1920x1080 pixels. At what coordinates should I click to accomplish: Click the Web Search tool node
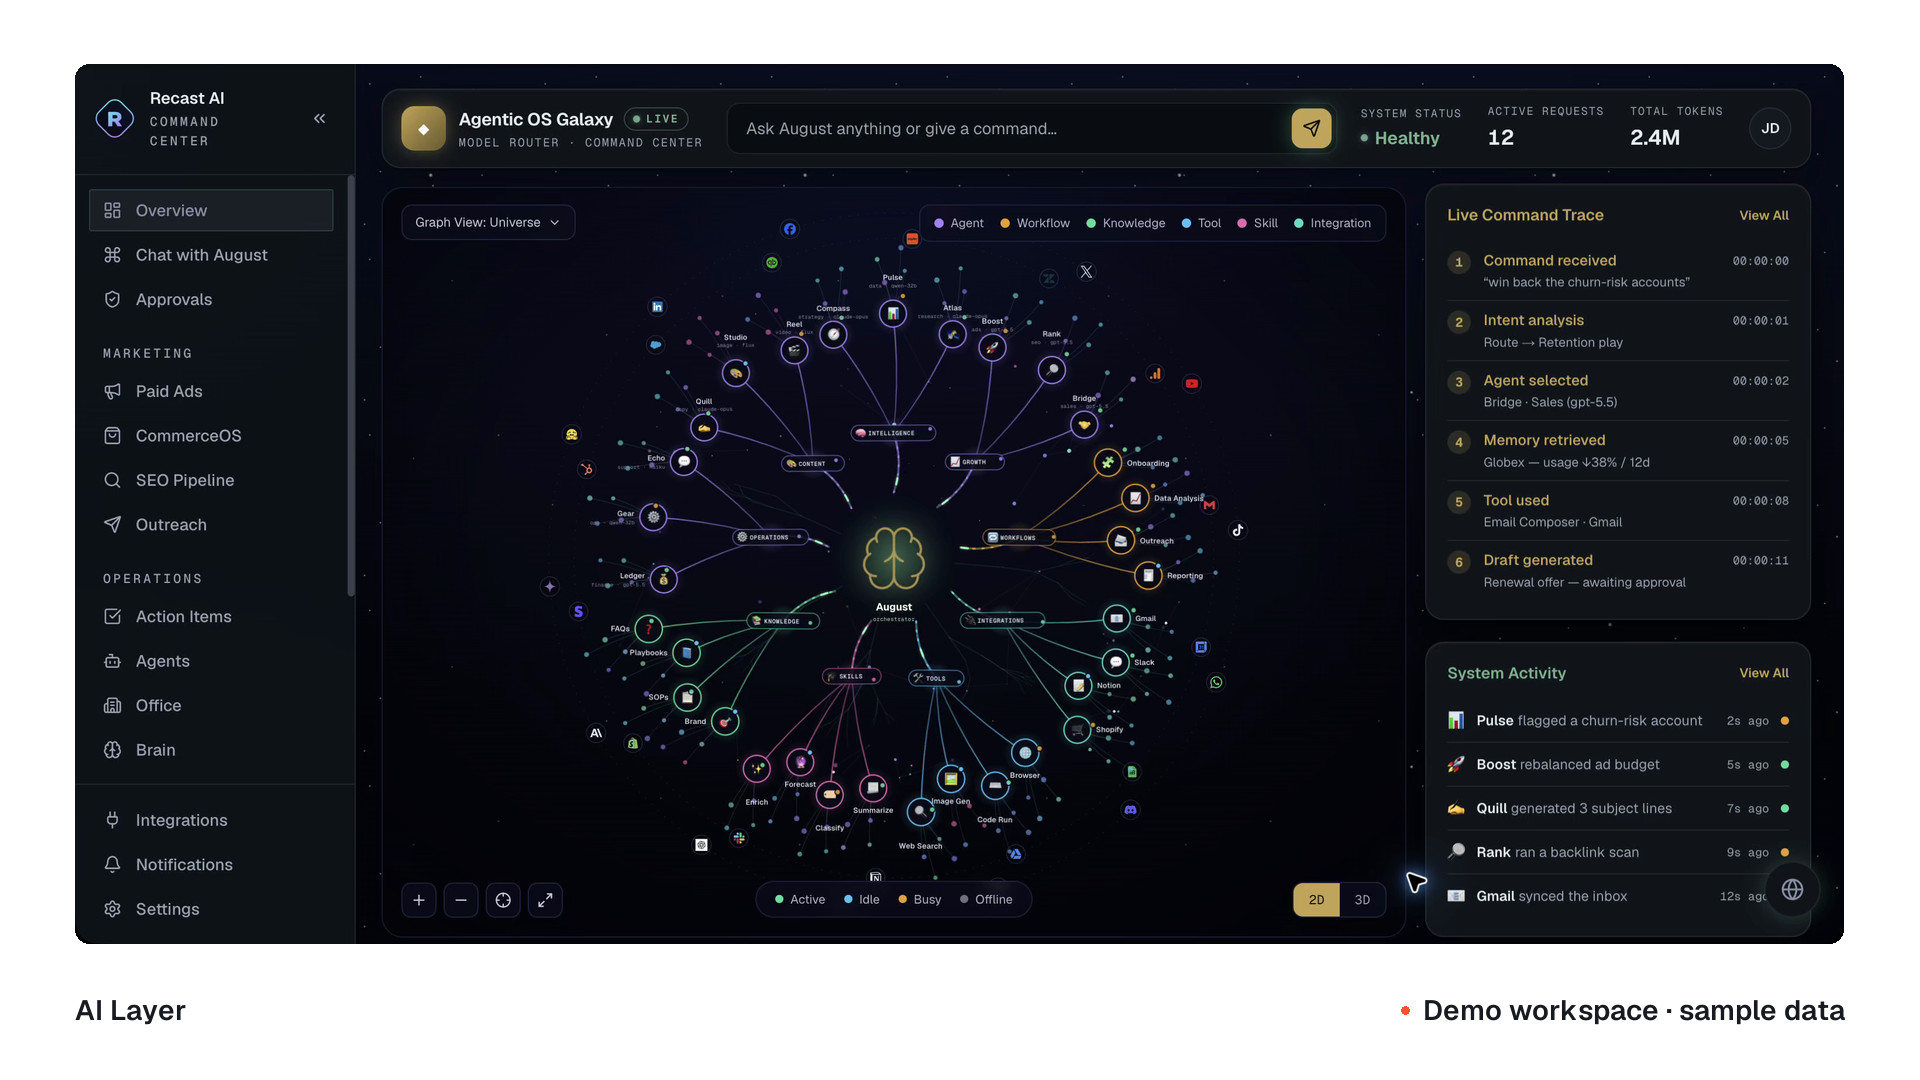920,811
